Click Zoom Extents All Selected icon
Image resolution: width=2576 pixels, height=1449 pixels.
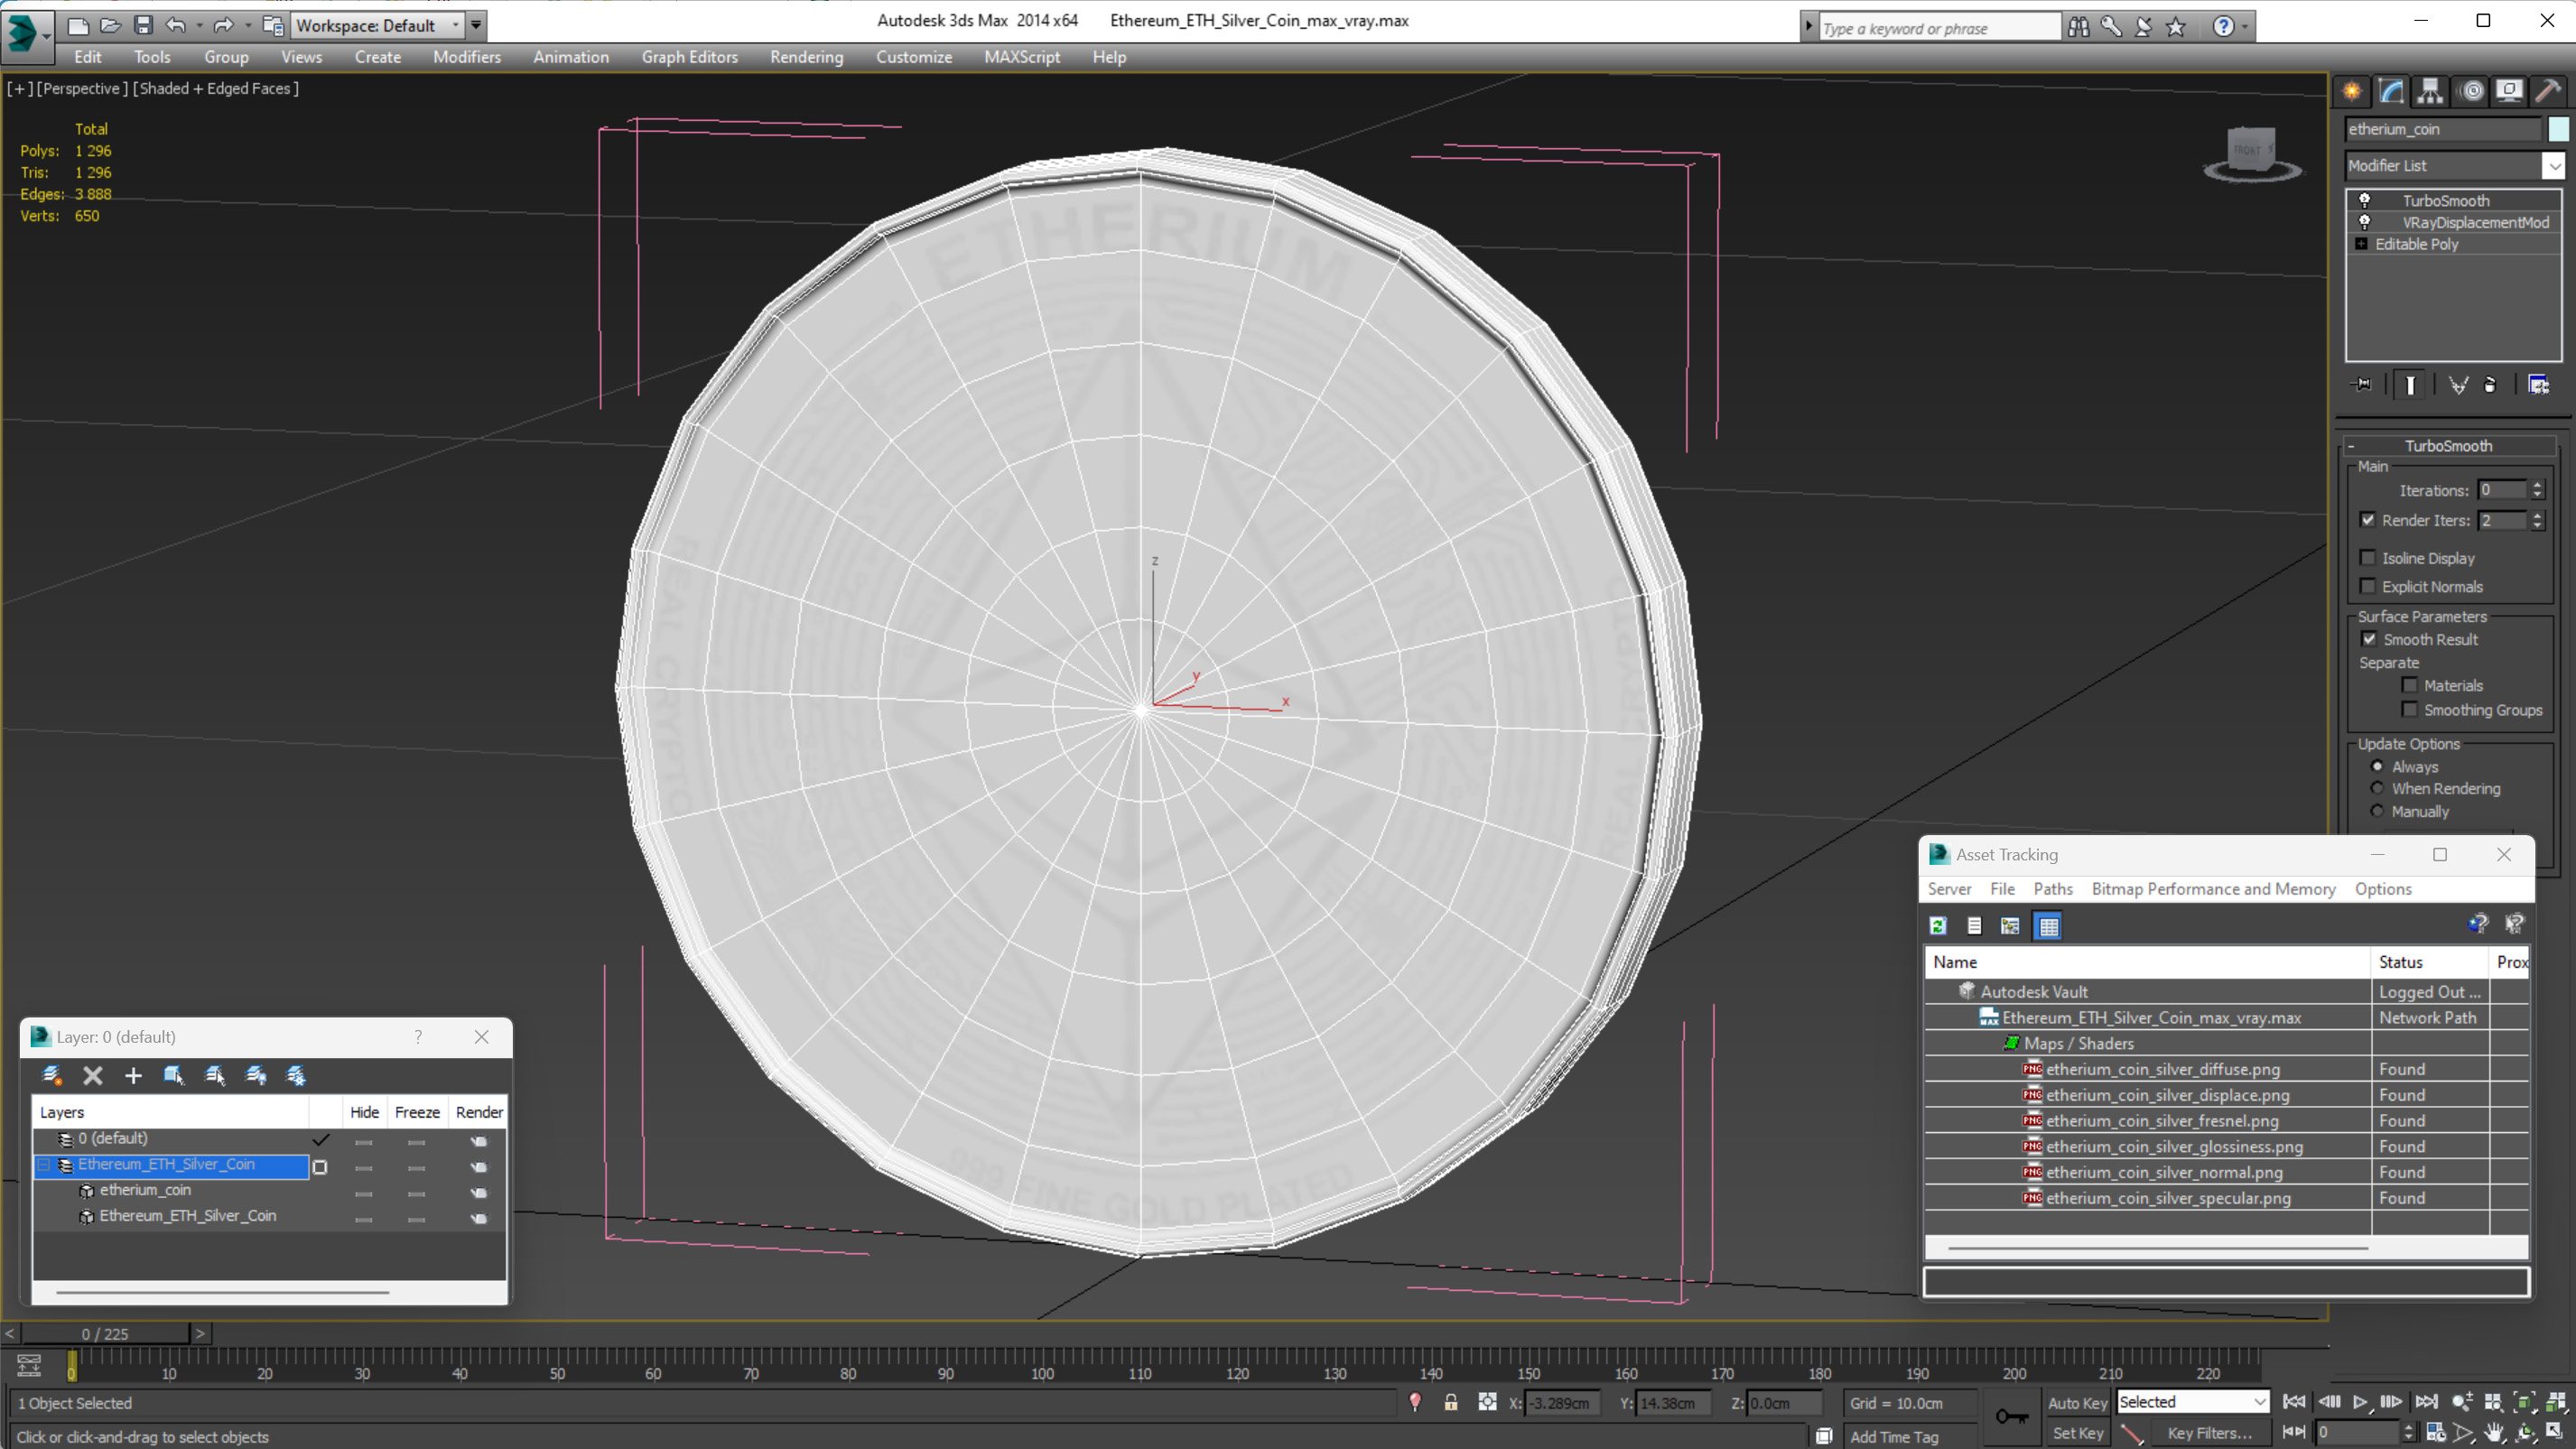[x=2556, y=1402]
